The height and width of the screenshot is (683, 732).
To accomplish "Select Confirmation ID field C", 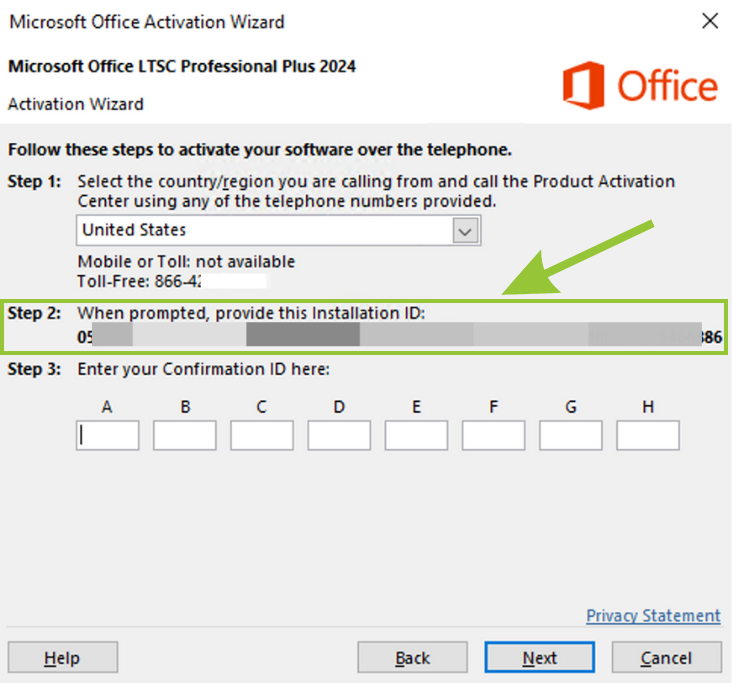I will click(262, 435).
